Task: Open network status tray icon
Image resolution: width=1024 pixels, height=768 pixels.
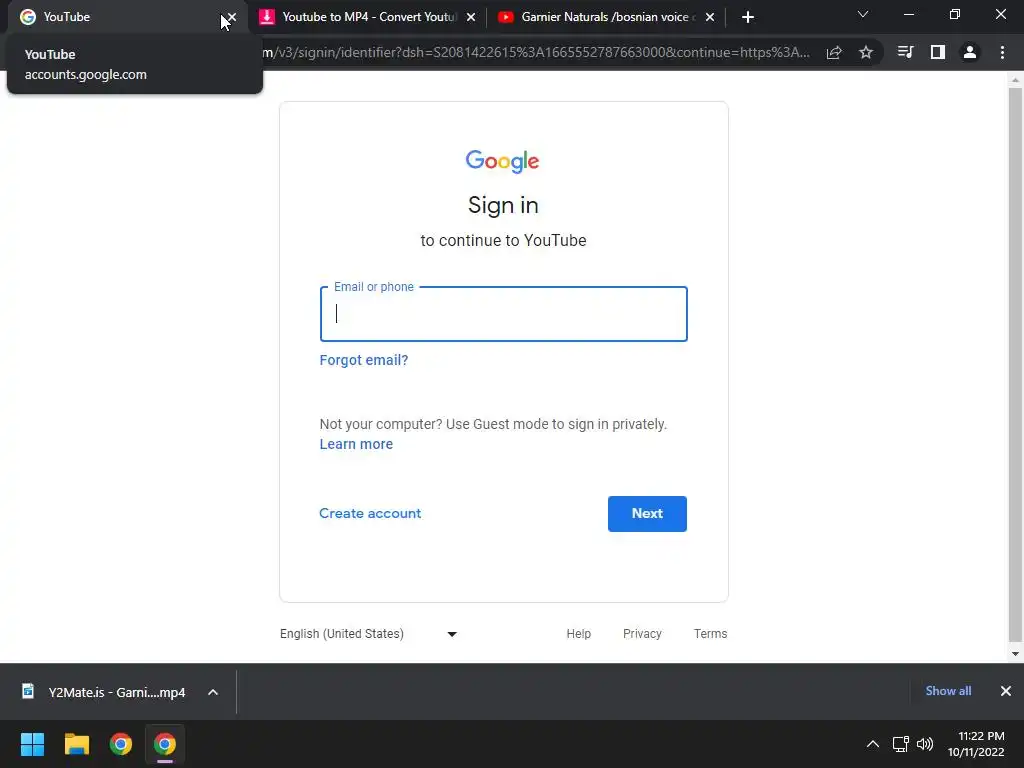Action: (x=901, y=744)
